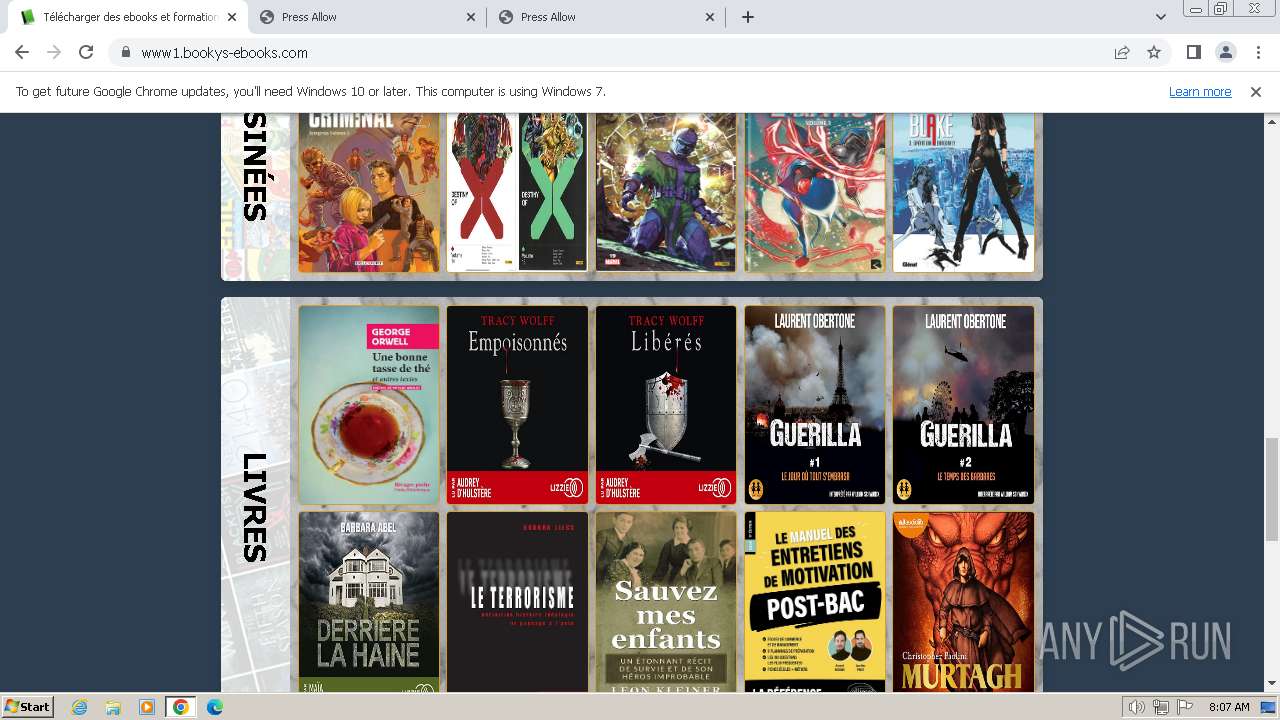Close the bookys-ebooks tab
The height and width of the screenshot is (720, 1280).
232,17
